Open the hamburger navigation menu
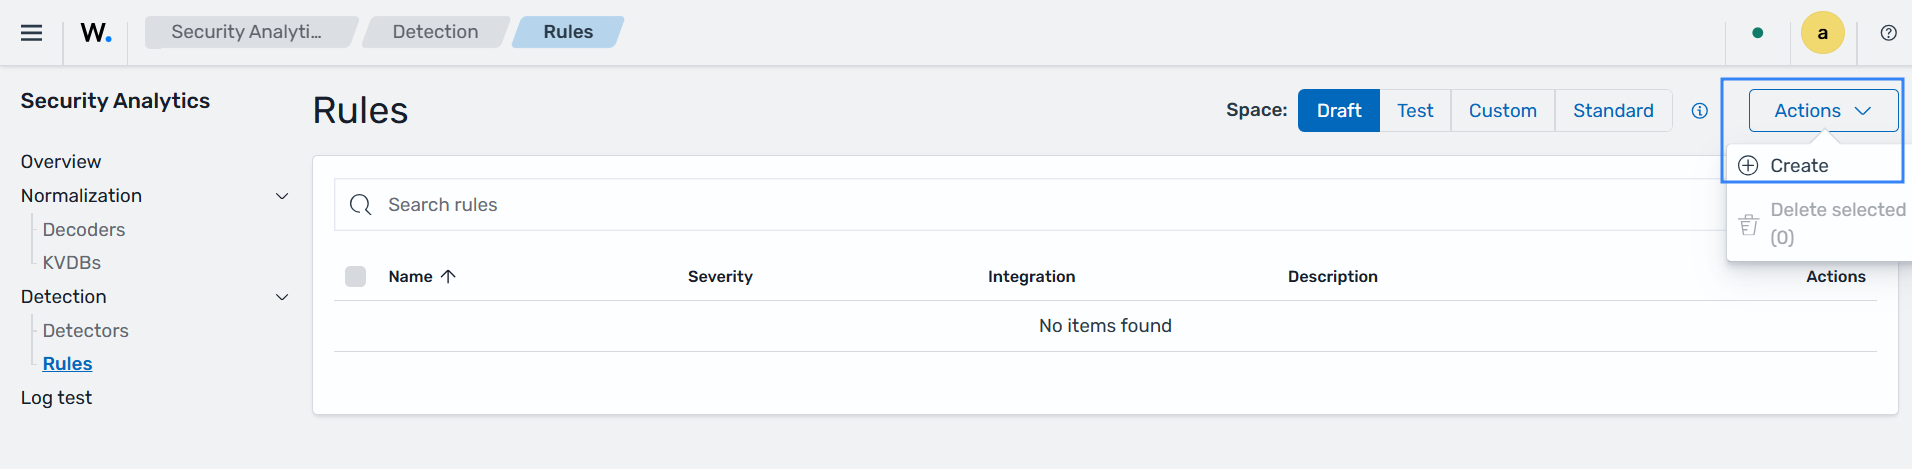 point(32,33)
